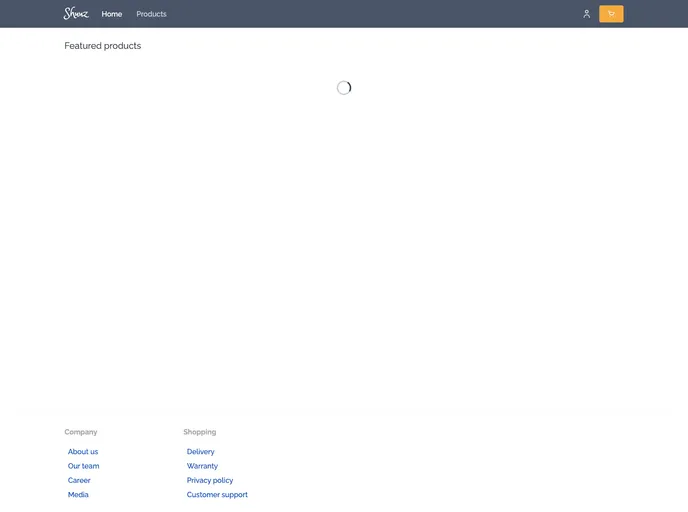Open the About us link

(x=83, y=451)
